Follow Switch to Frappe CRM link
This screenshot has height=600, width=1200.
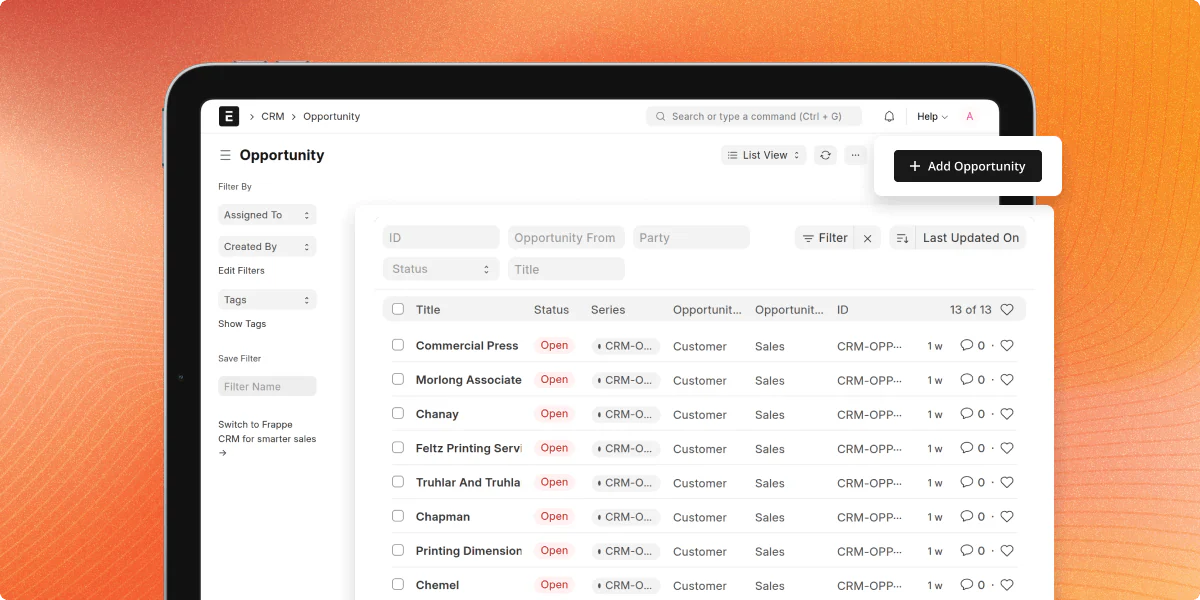tap(267, 439)
